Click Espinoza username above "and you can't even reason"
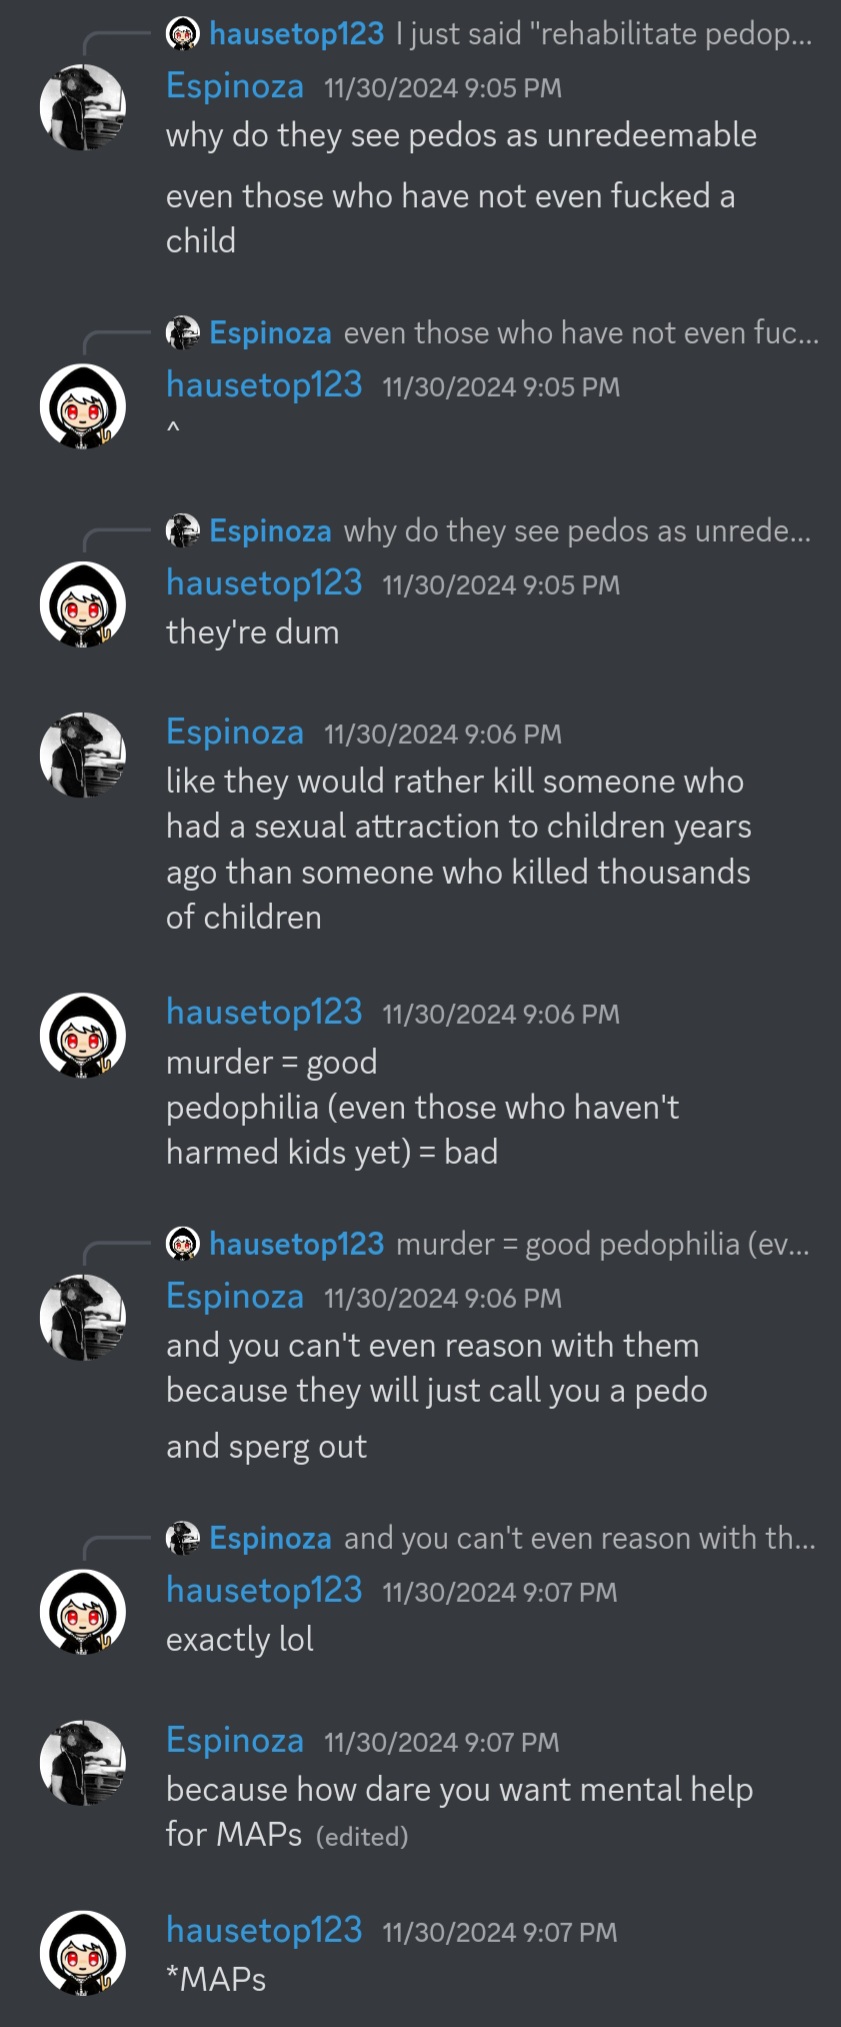Screen dimensions: 841x2027 [x=235, y=1296]
